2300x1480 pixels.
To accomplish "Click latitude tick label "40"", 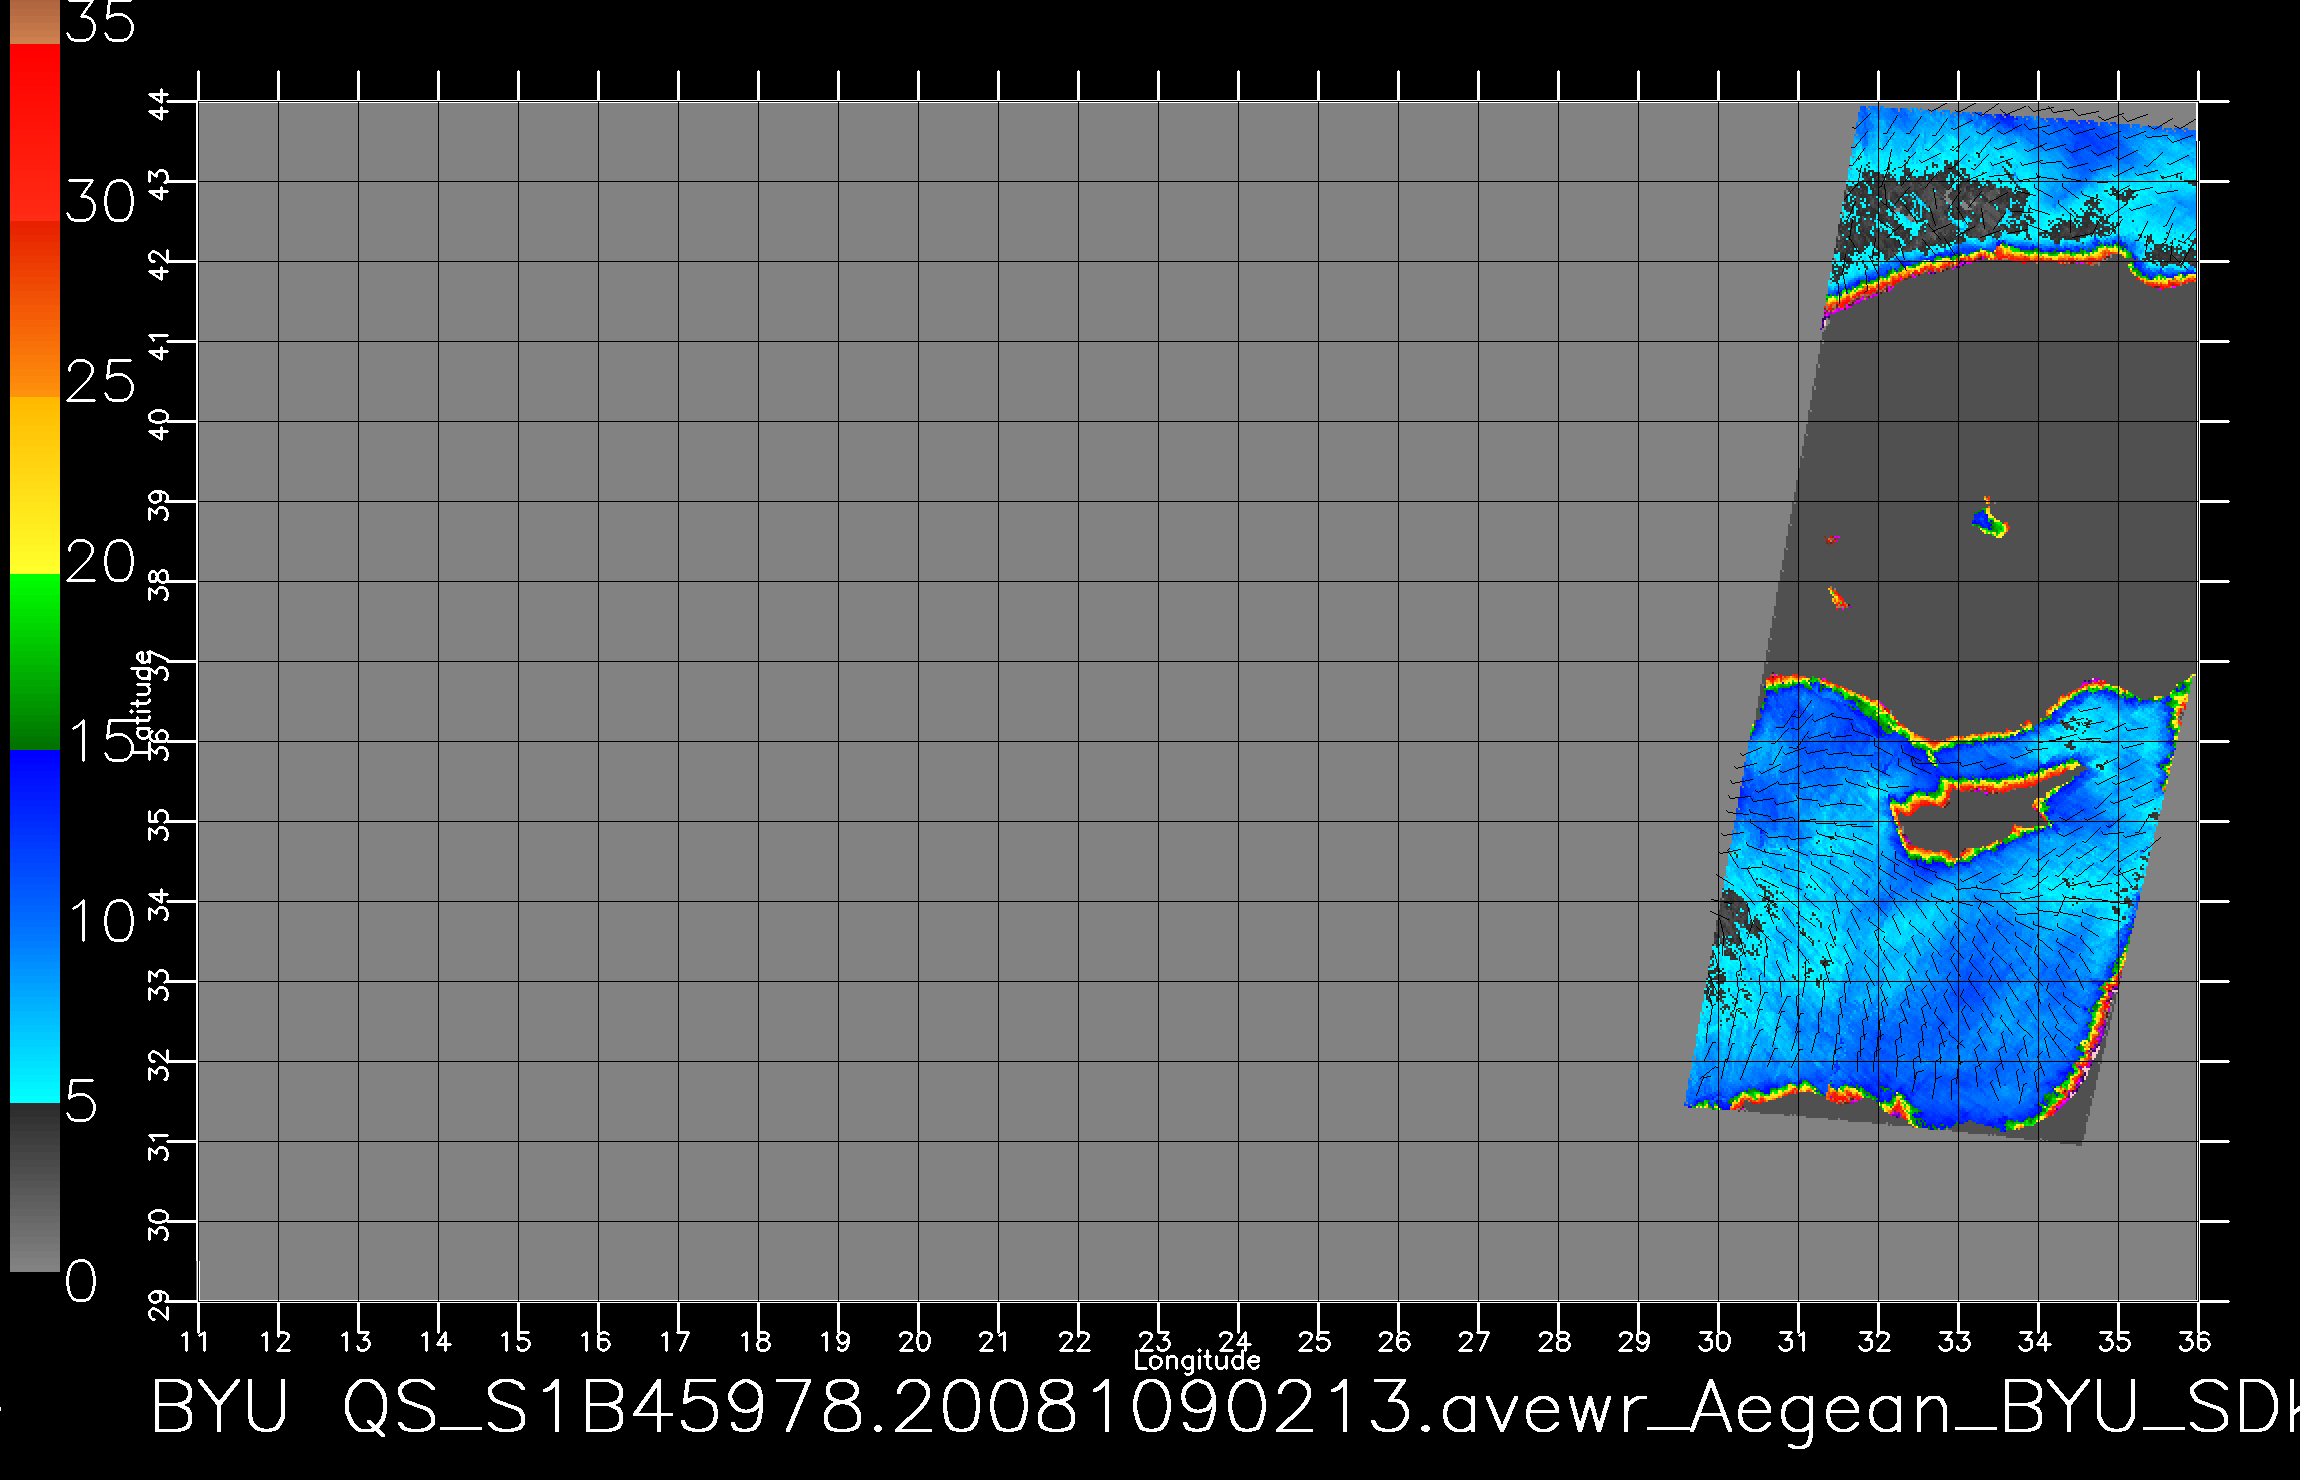I will (160, 425).
